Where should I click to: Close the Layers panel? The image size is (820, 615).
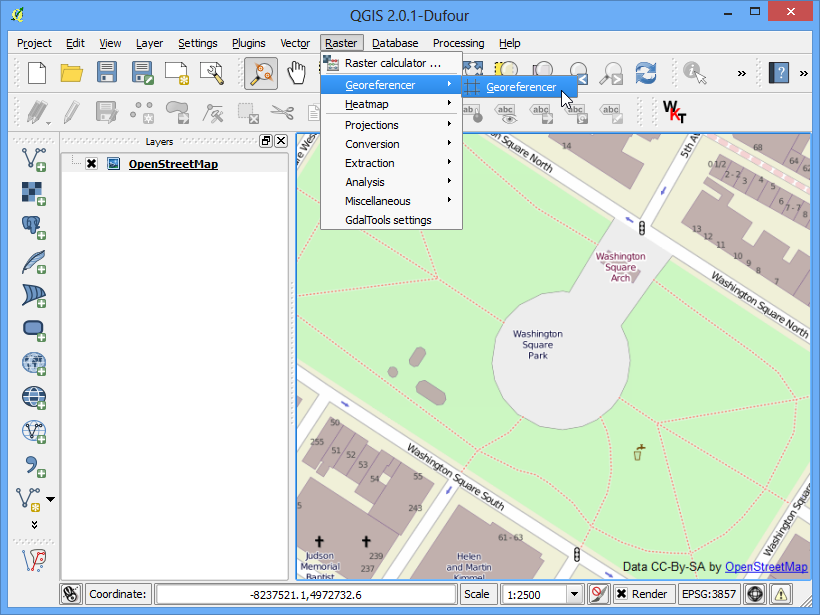[281, 141]
